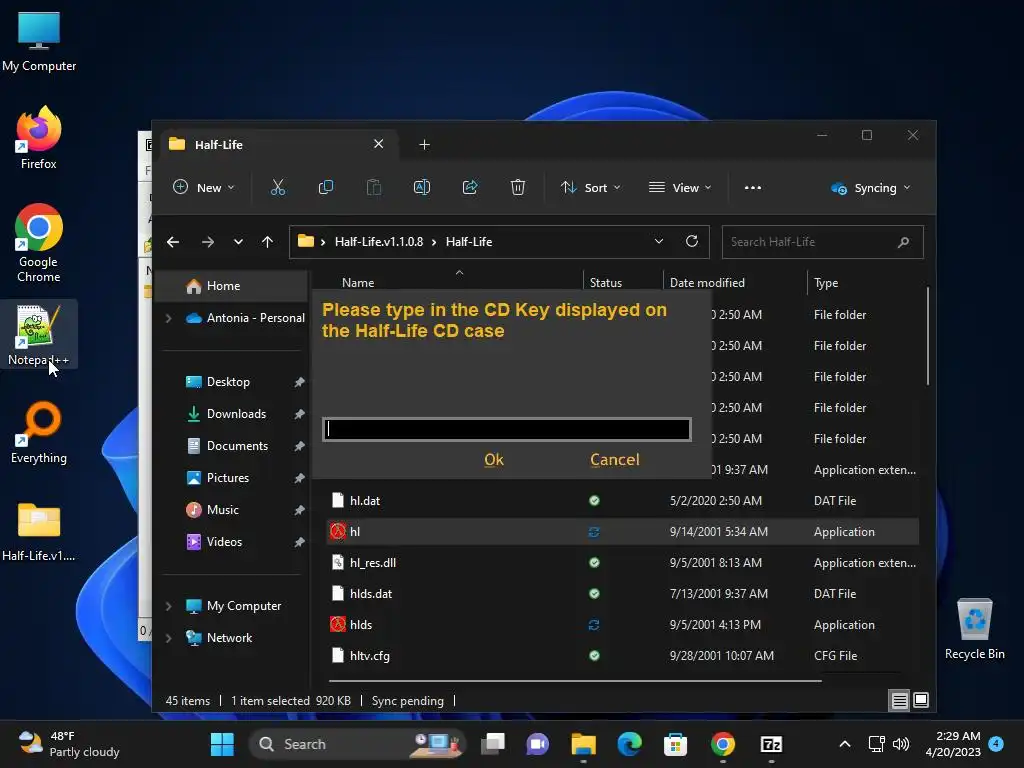Open Microsoft Edge from taskbar
This screenshot has width=1024, height=768.
click(x=630, y=744)
